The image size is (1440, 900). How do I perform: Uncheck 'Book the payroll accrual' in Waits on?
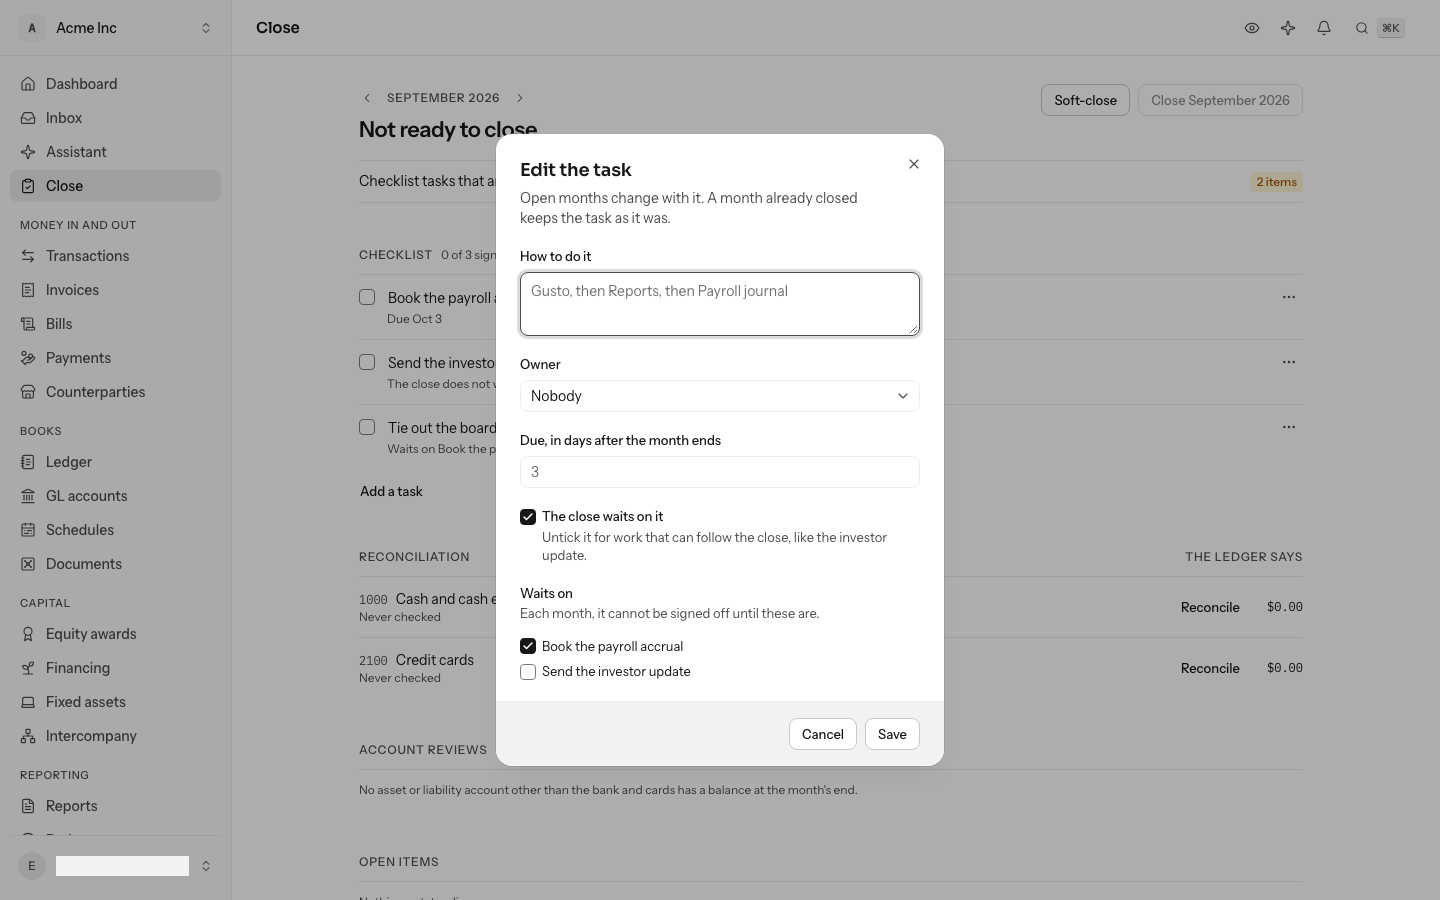coord(528,646)
